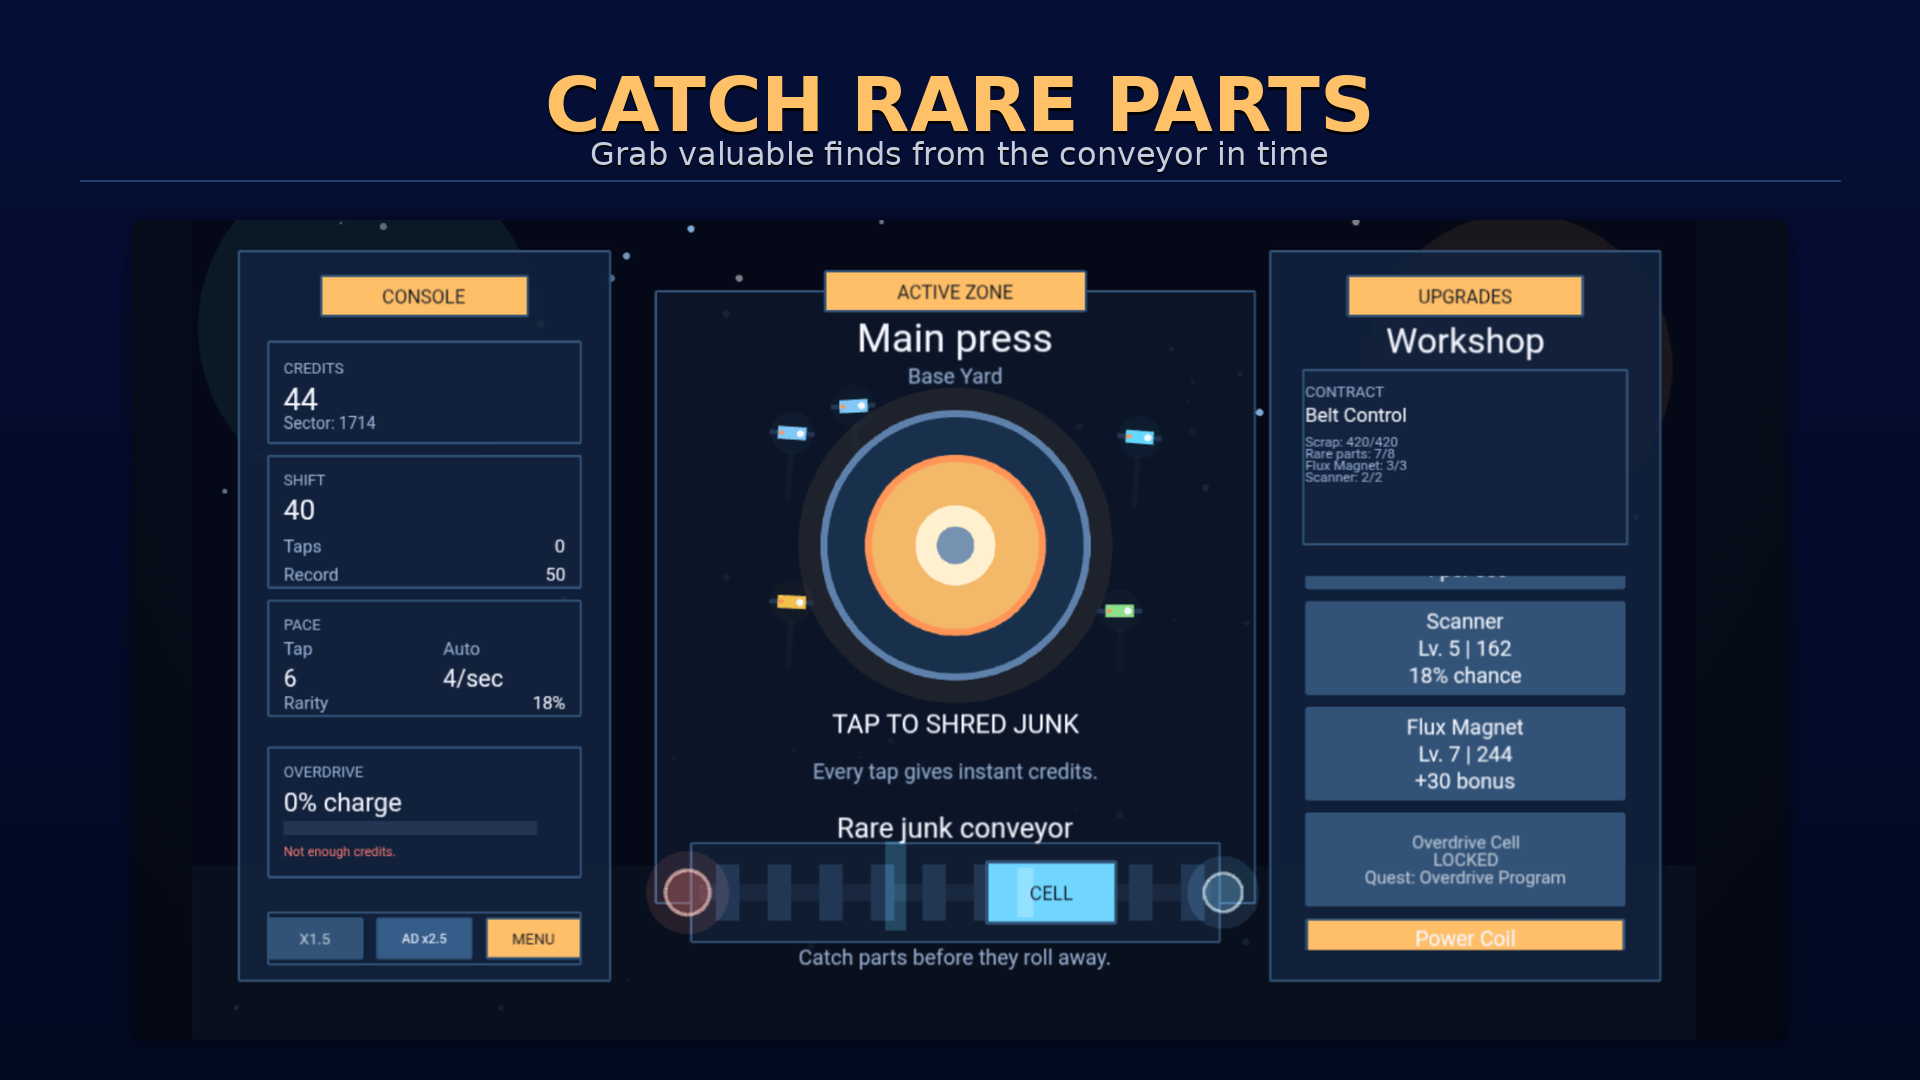Open the Overdrive Cell locked quest entry
1920x1080 pixels.
[1463, 859]
